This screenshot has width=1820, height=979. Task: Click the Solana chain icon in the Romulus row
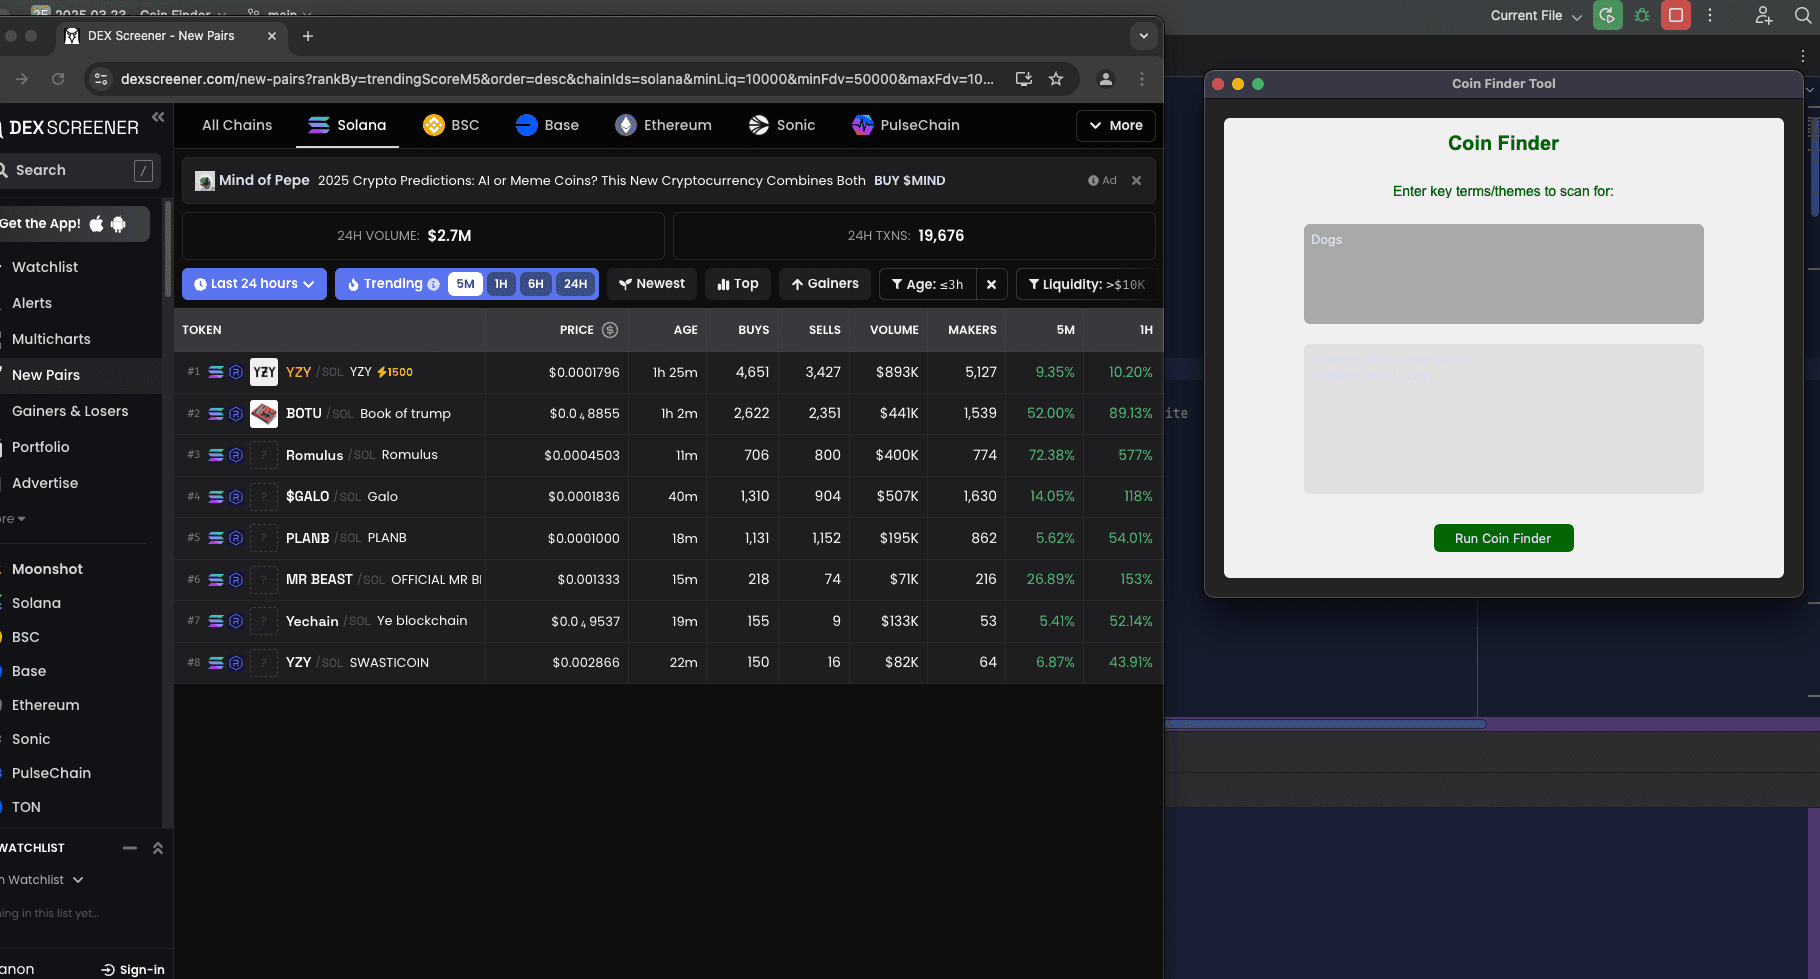click(216, 455)
